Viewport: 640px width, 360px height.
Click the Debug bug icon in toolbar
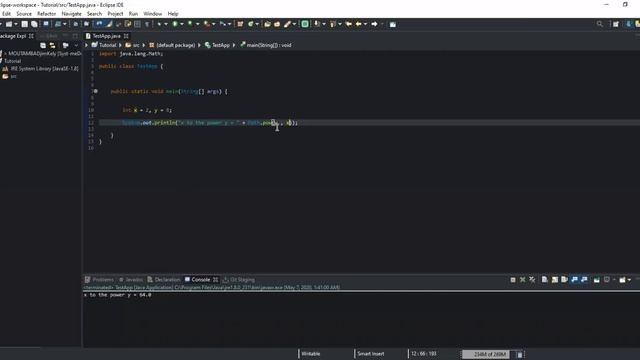[x=159, y=24]
